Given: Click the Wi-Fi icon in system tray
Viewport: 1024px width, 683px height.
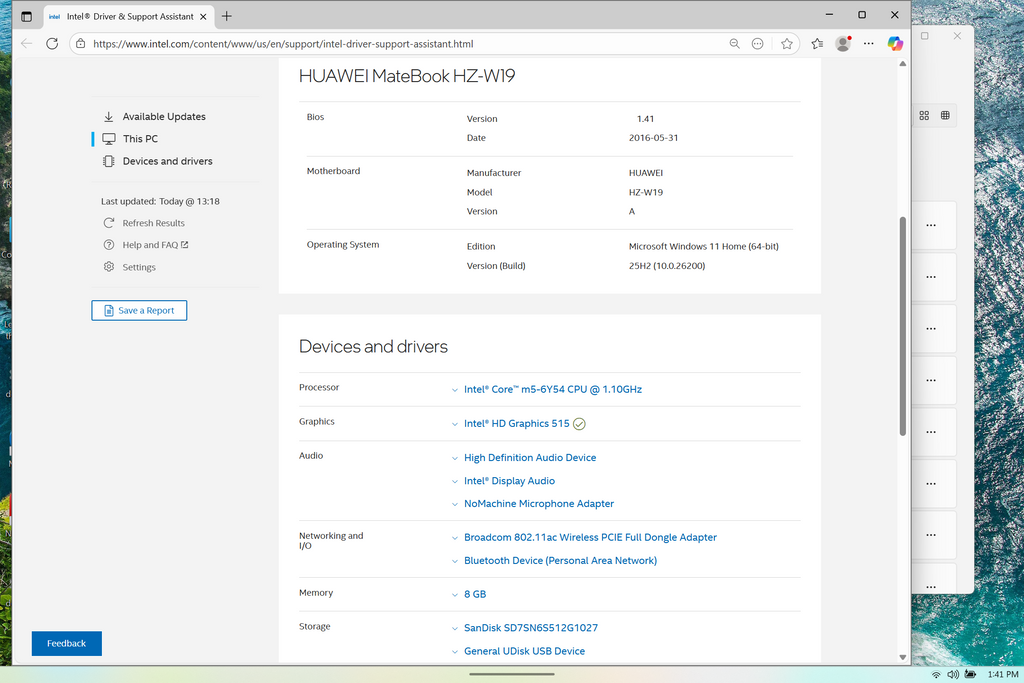Looking at the screenshot, I should click(x=936, y=675).
